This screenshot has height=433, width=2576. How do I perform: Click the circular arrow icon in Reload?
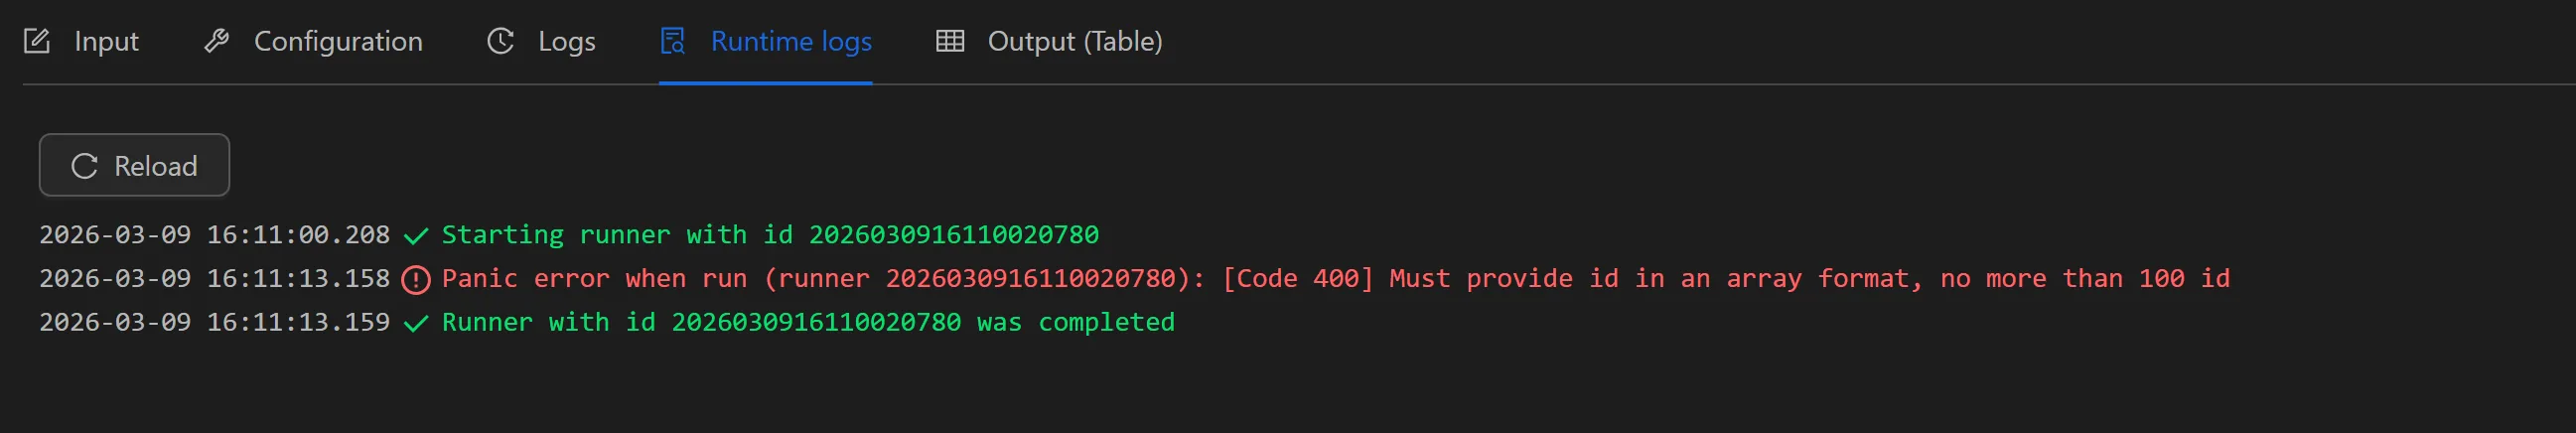tap(85, 166)
